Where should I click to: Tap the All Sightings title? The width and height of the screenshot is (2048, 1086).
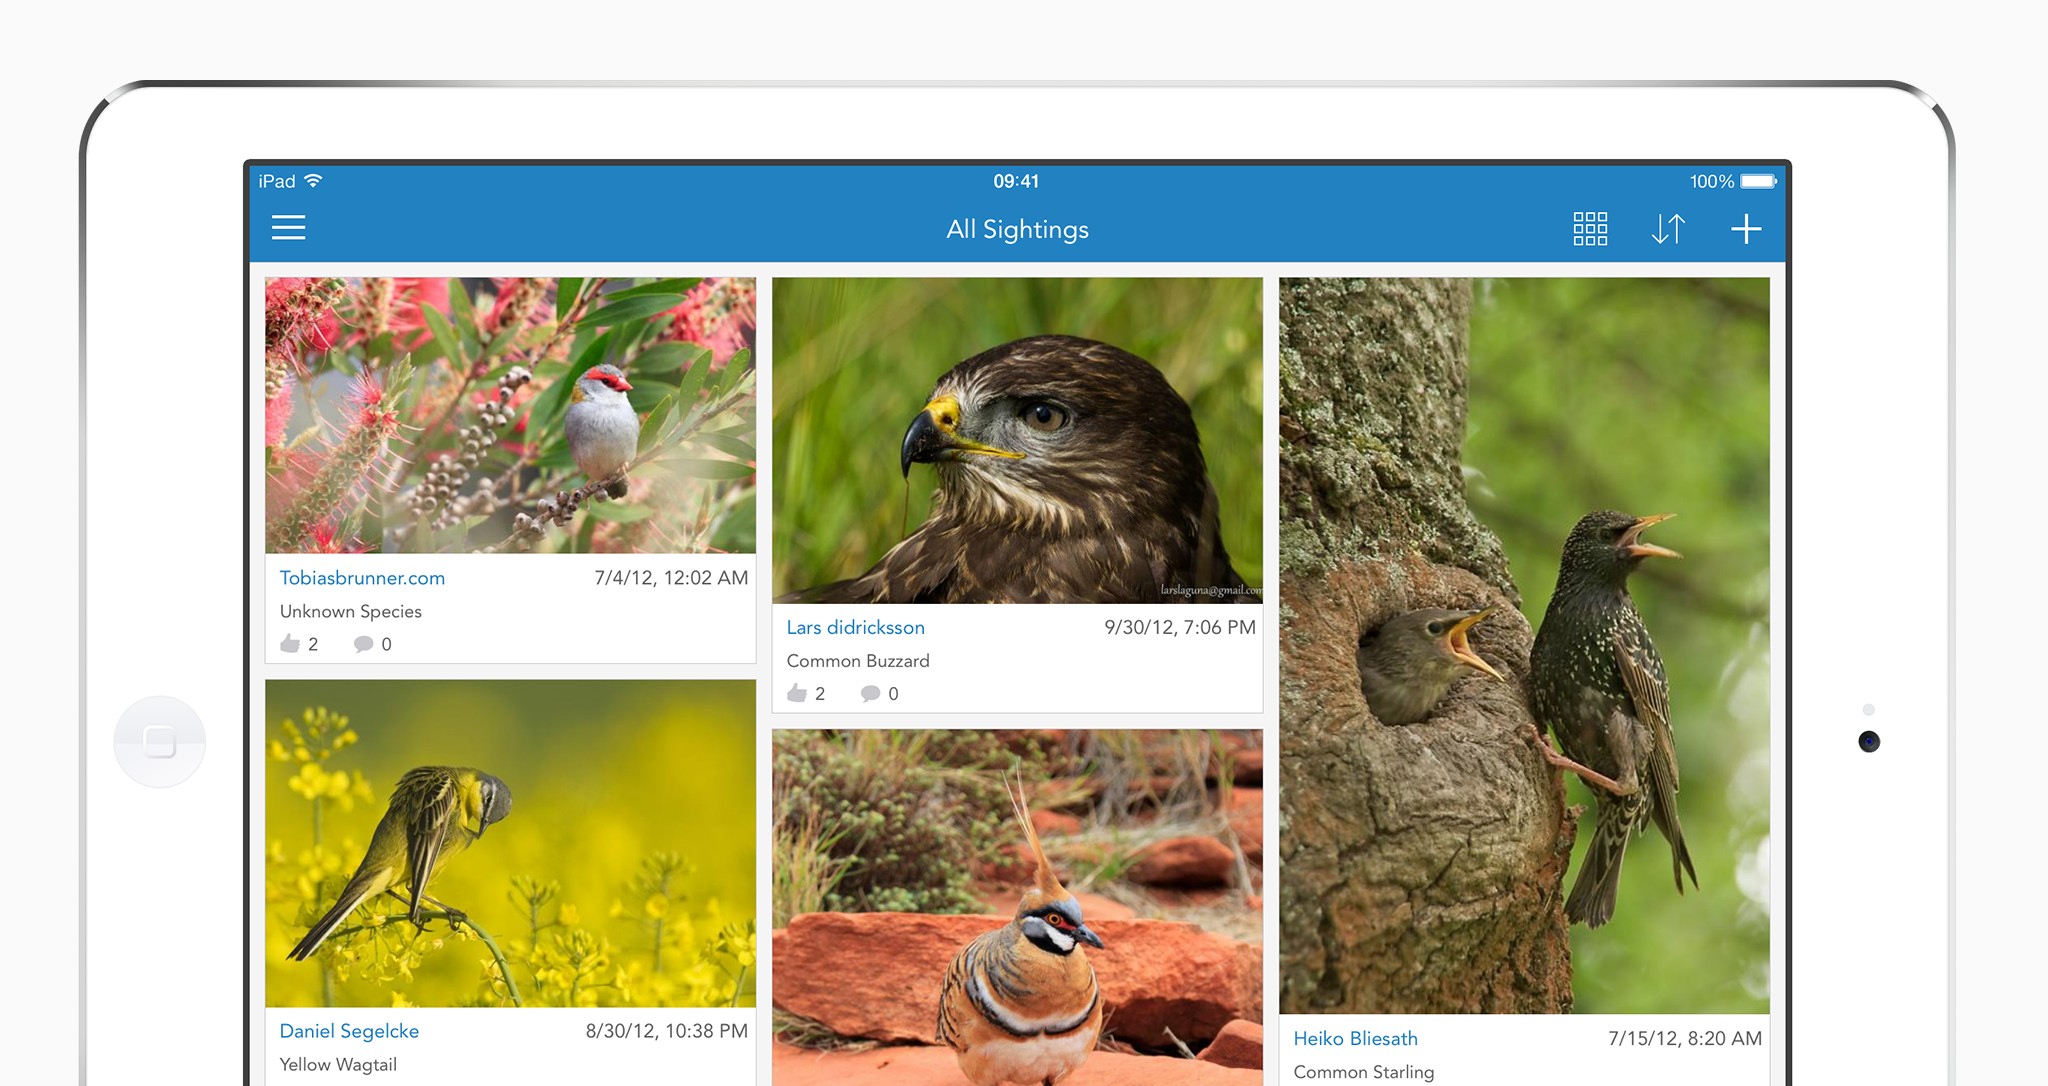click(x=1017, y=229)
